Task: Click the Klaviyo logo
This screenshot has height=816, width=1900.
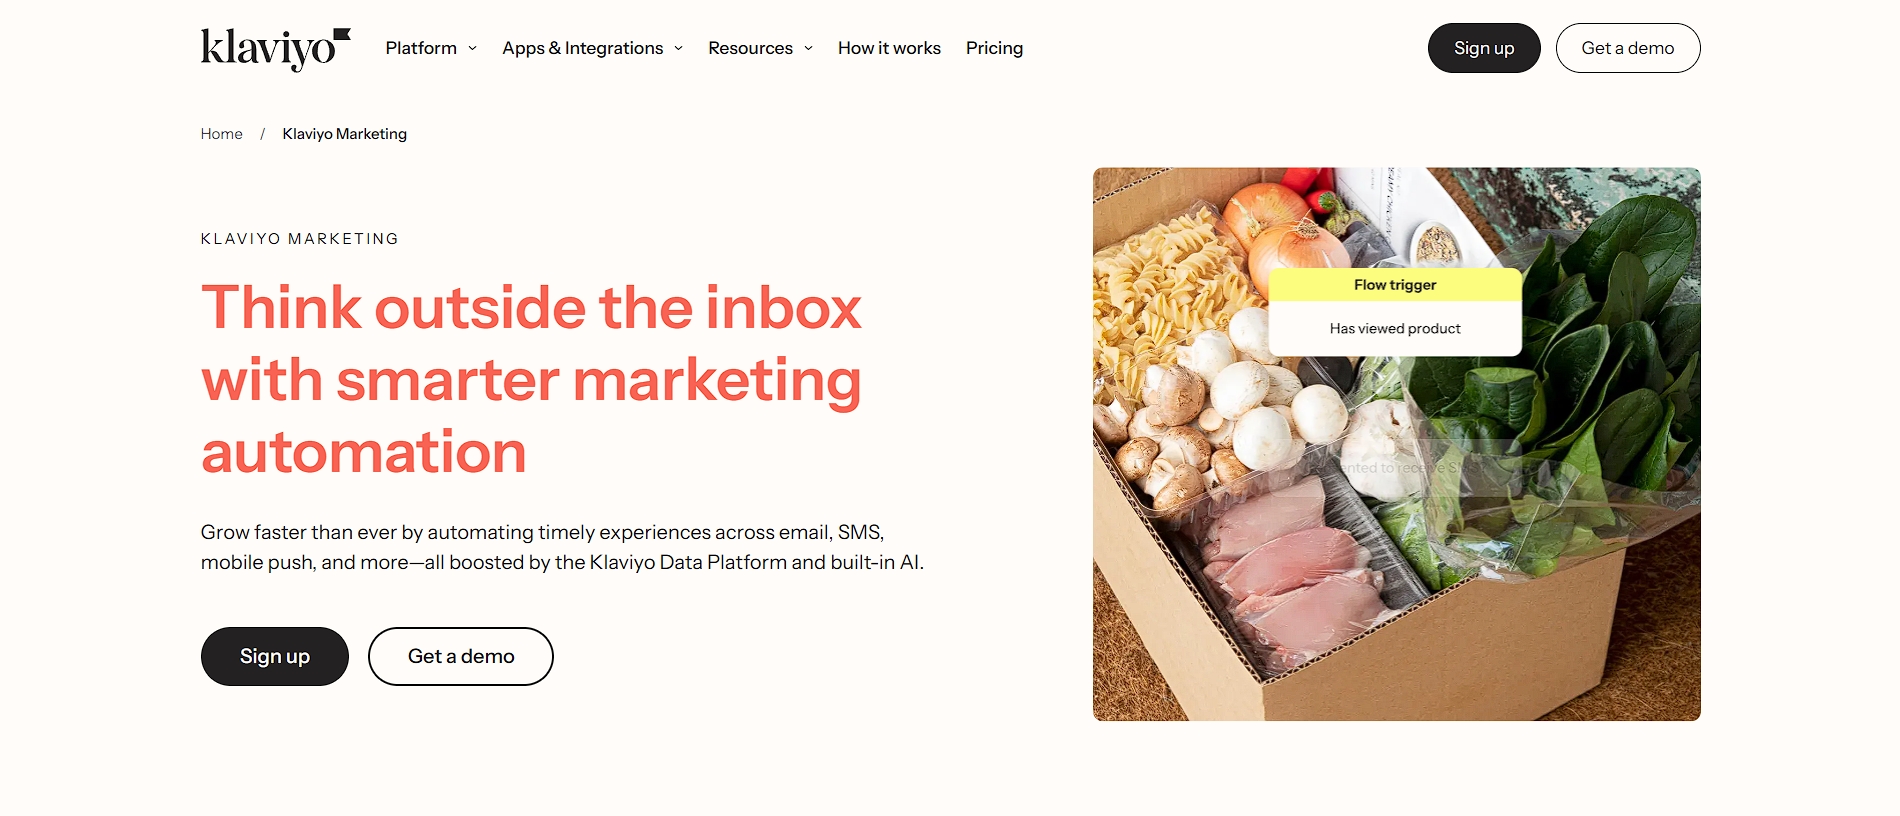Action: tap(275, 49)
